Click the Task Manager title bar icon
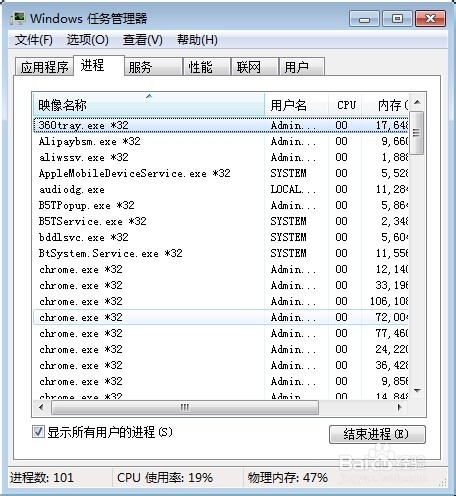 [17, 18]
